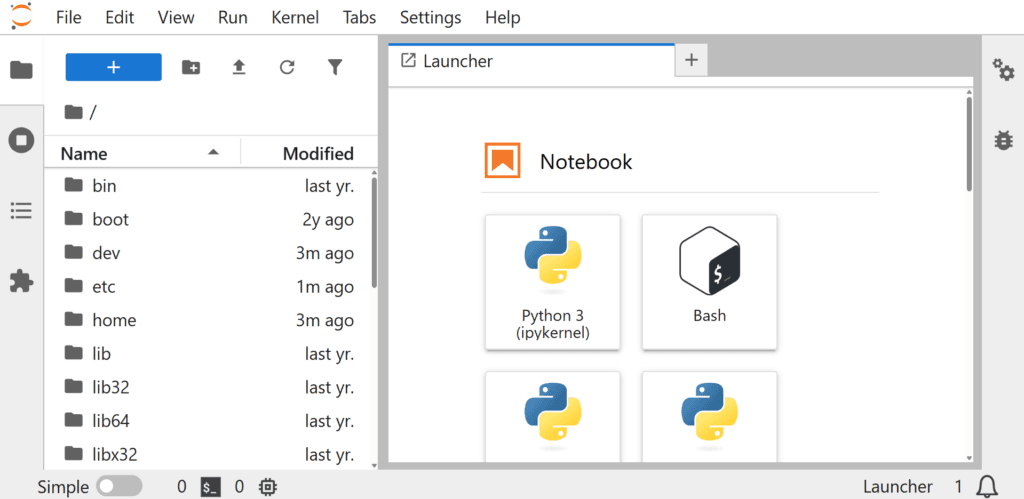The height and width of the screenshot is (499, 1024).
Task: Select the lib32 folder
Action: point(209,387)
